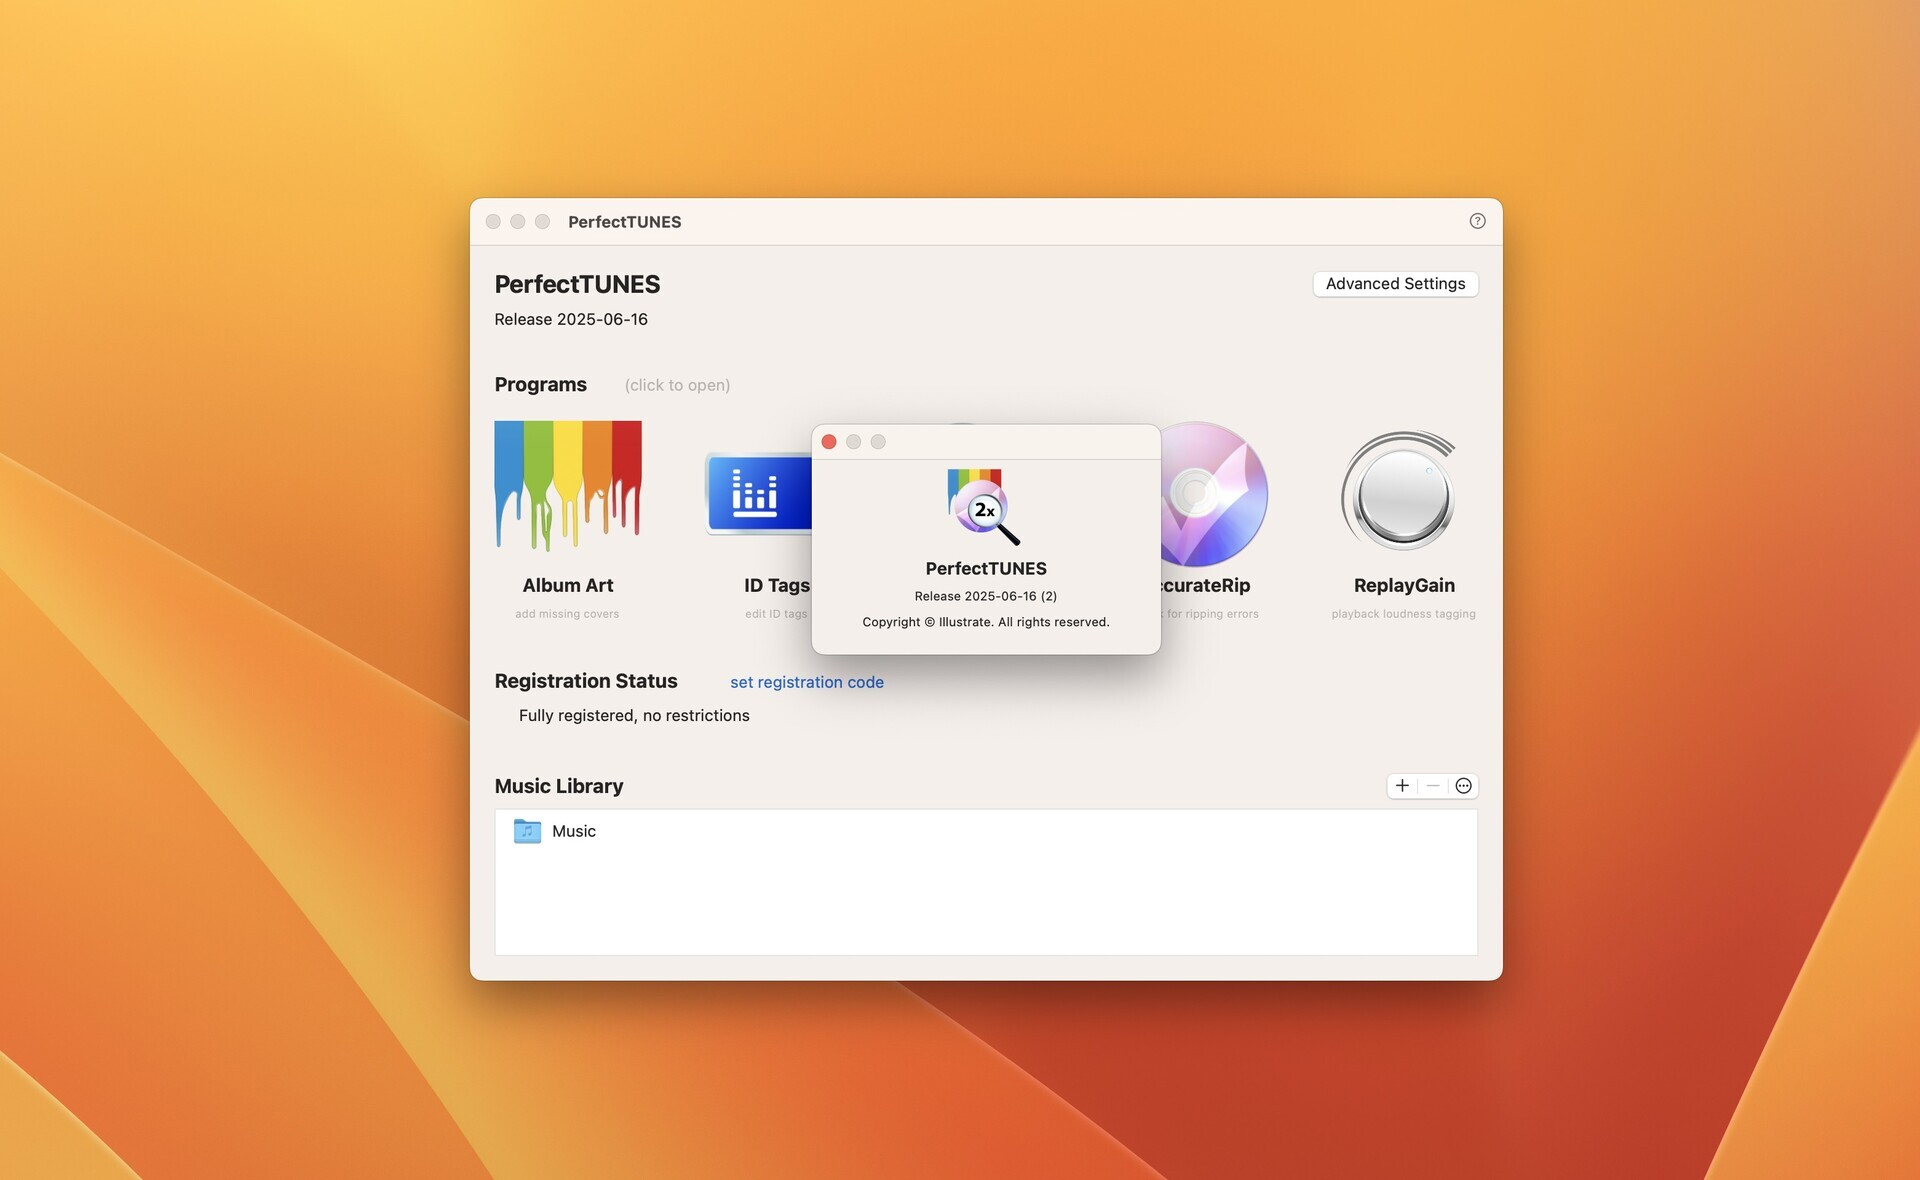Screen dimensions: 1920x1180
Task: Click the PerfectTUNES title bar text
Action: pyautogui.click(x=624, y=222)
